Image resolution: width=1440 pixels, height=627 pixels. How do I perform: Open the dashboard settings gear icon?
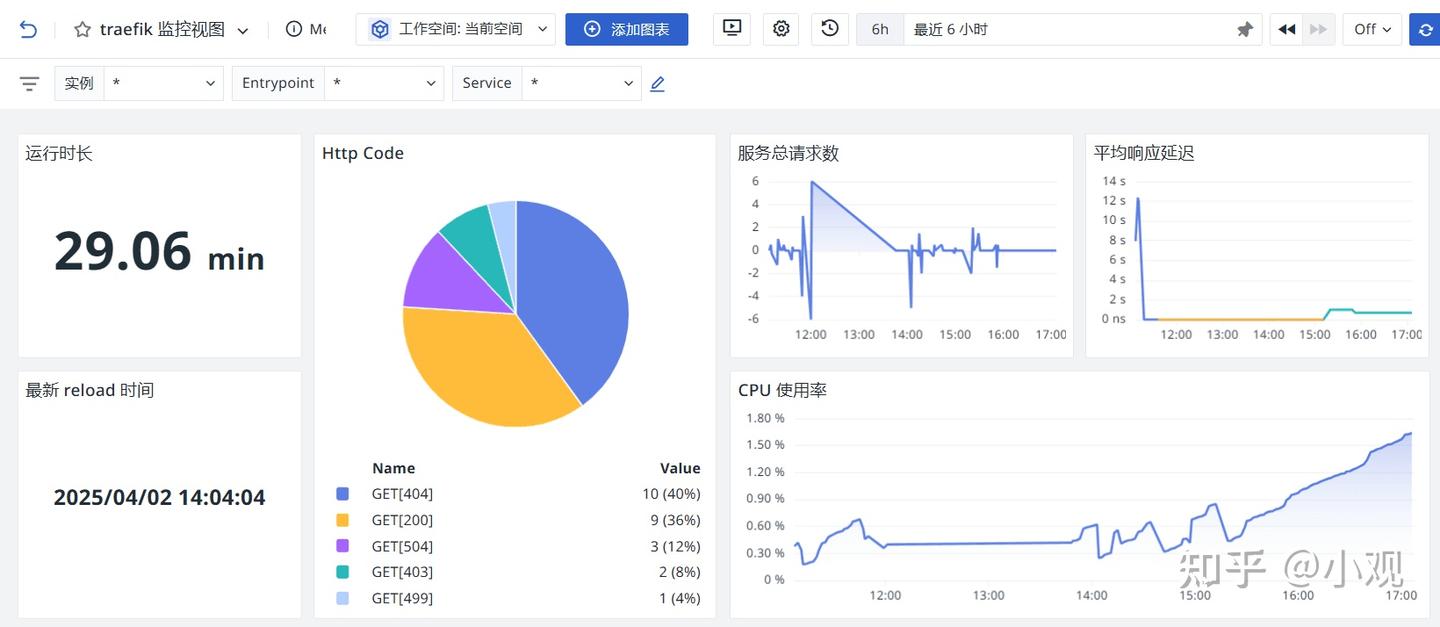(781, 29)
